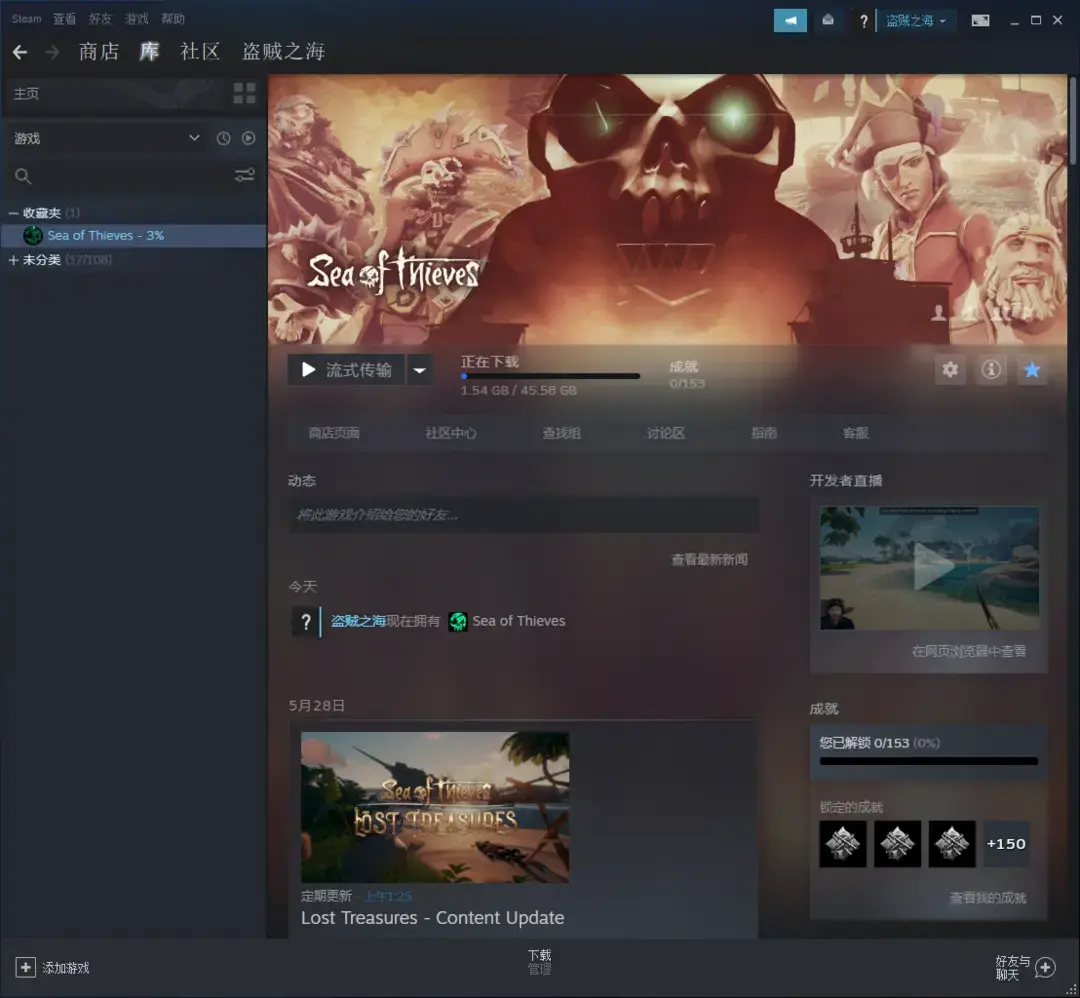Click the 盗贼之海 username link in activity

click(x=358, y=621)
